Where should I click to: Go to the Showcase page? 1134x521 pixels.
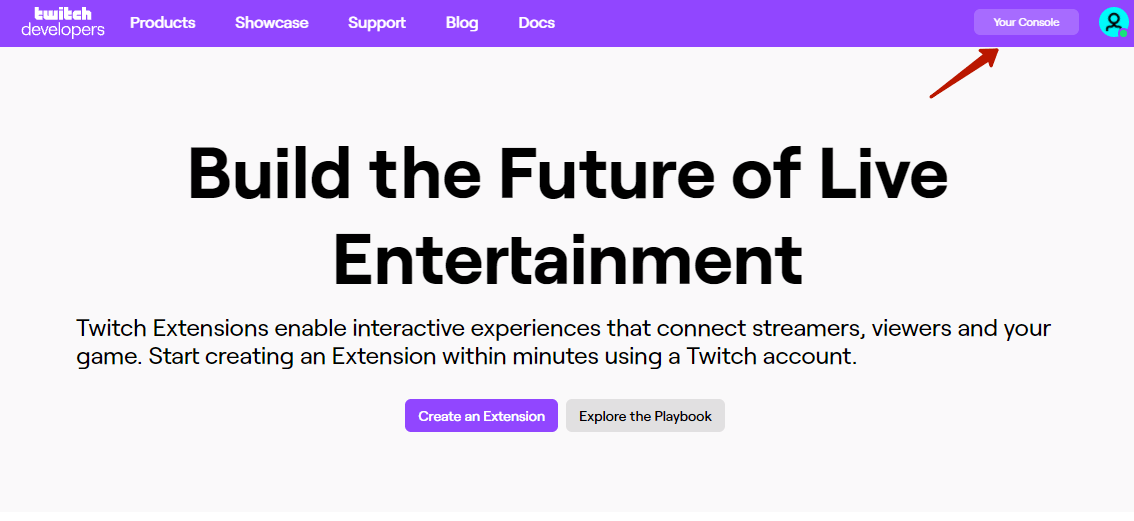click(272, 22)
